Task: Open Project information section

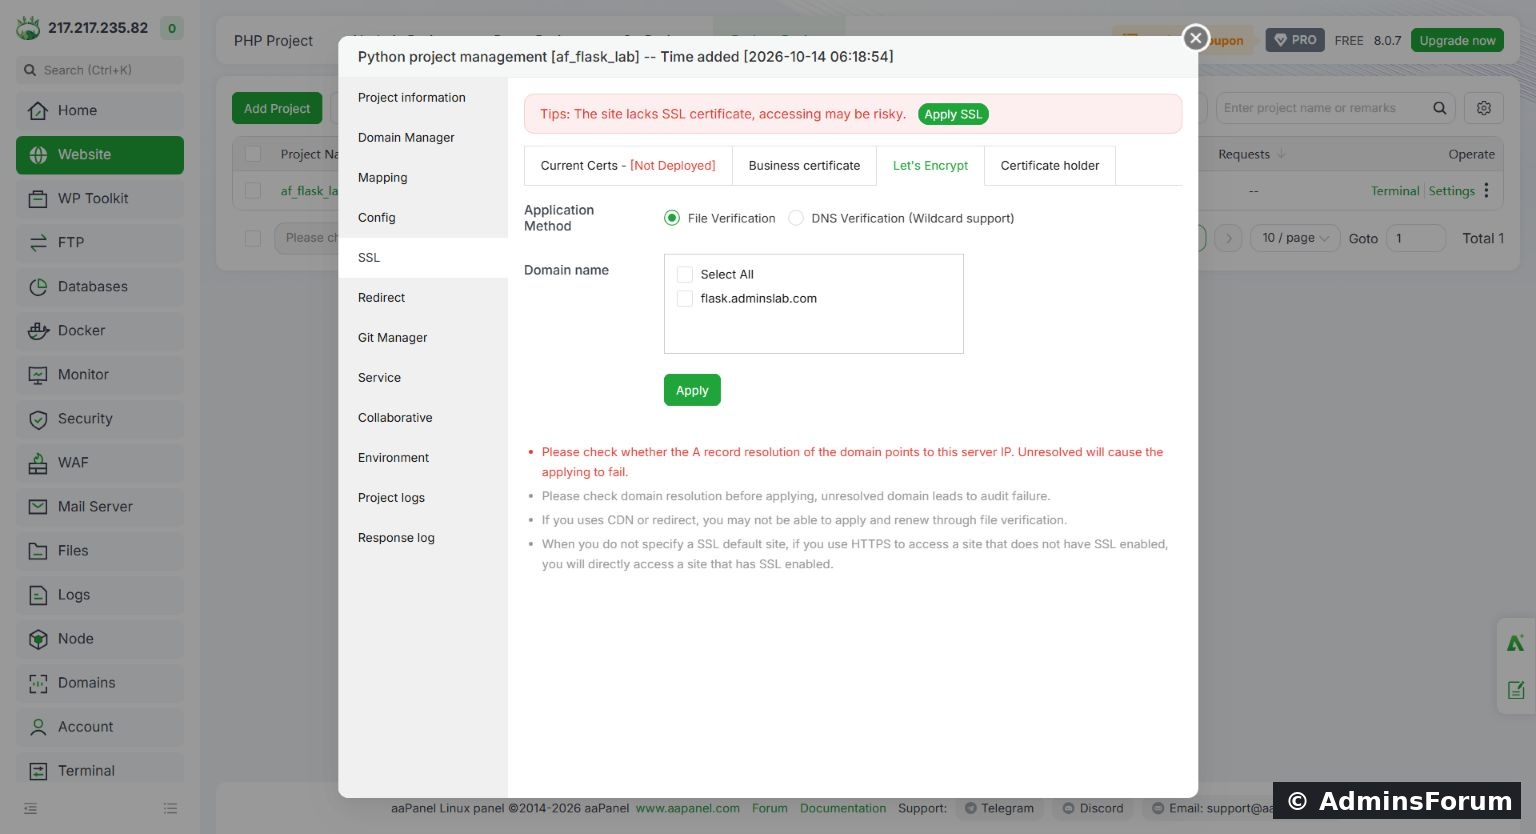Action: click(423, 98)
